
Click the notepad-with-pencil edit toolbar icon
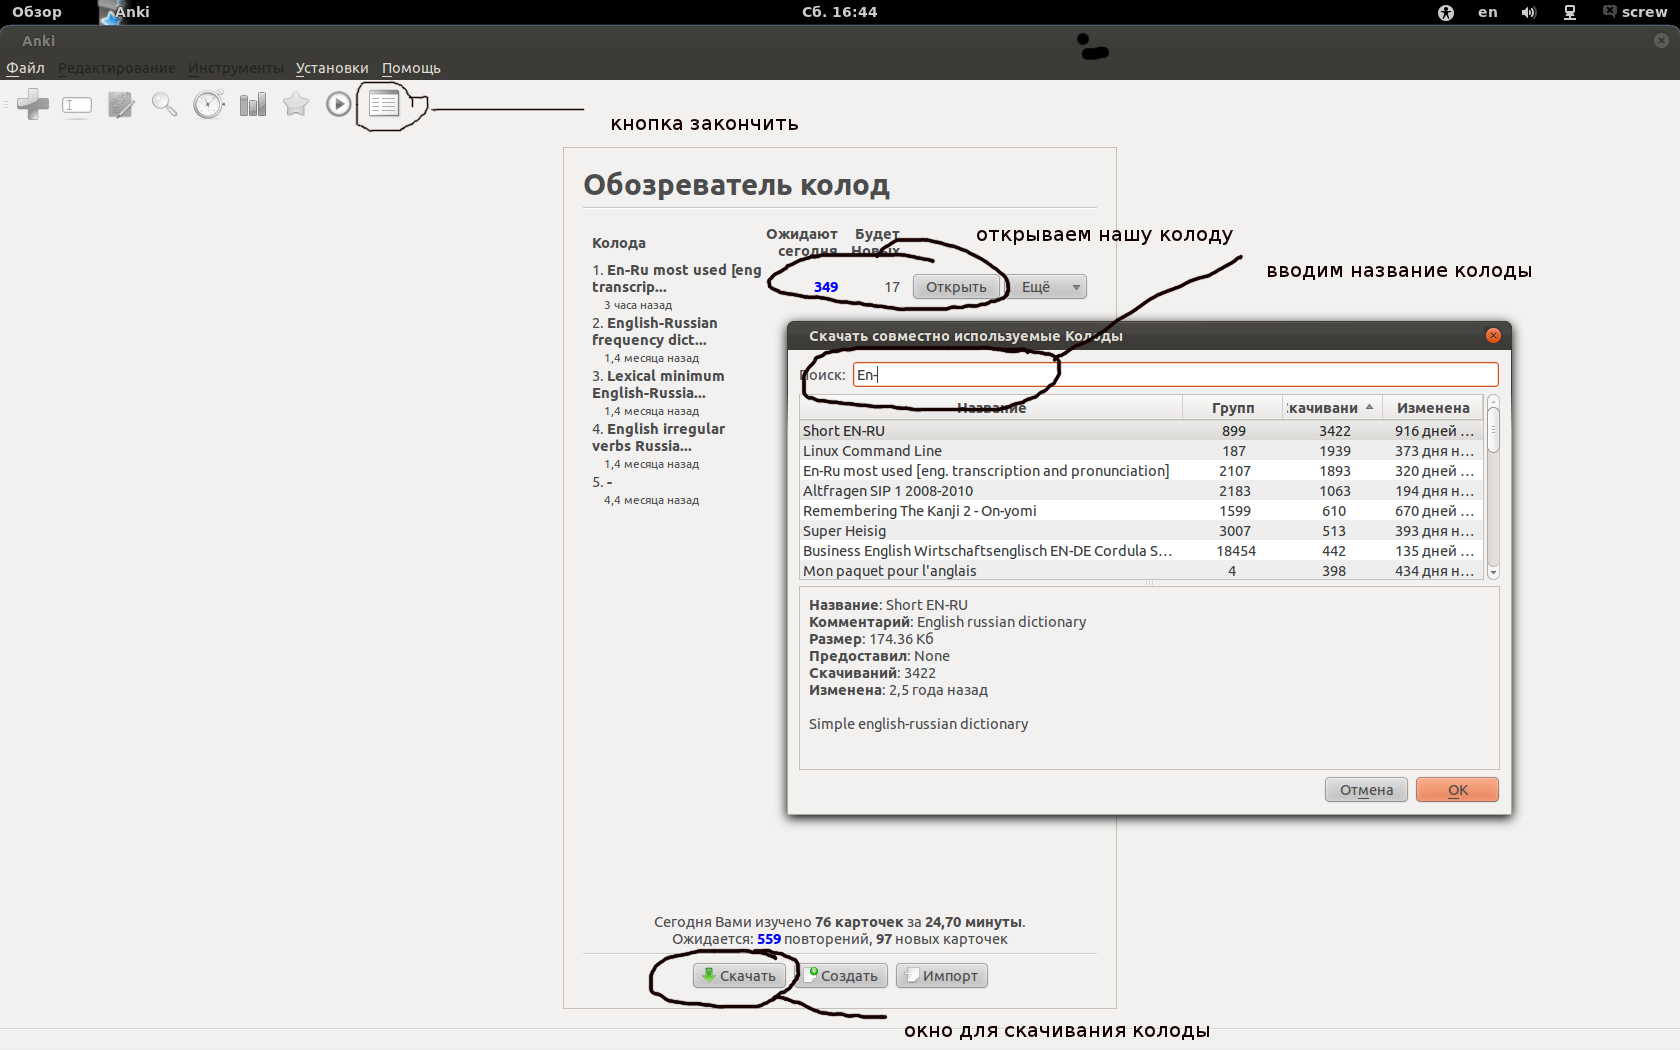(121, 104)
